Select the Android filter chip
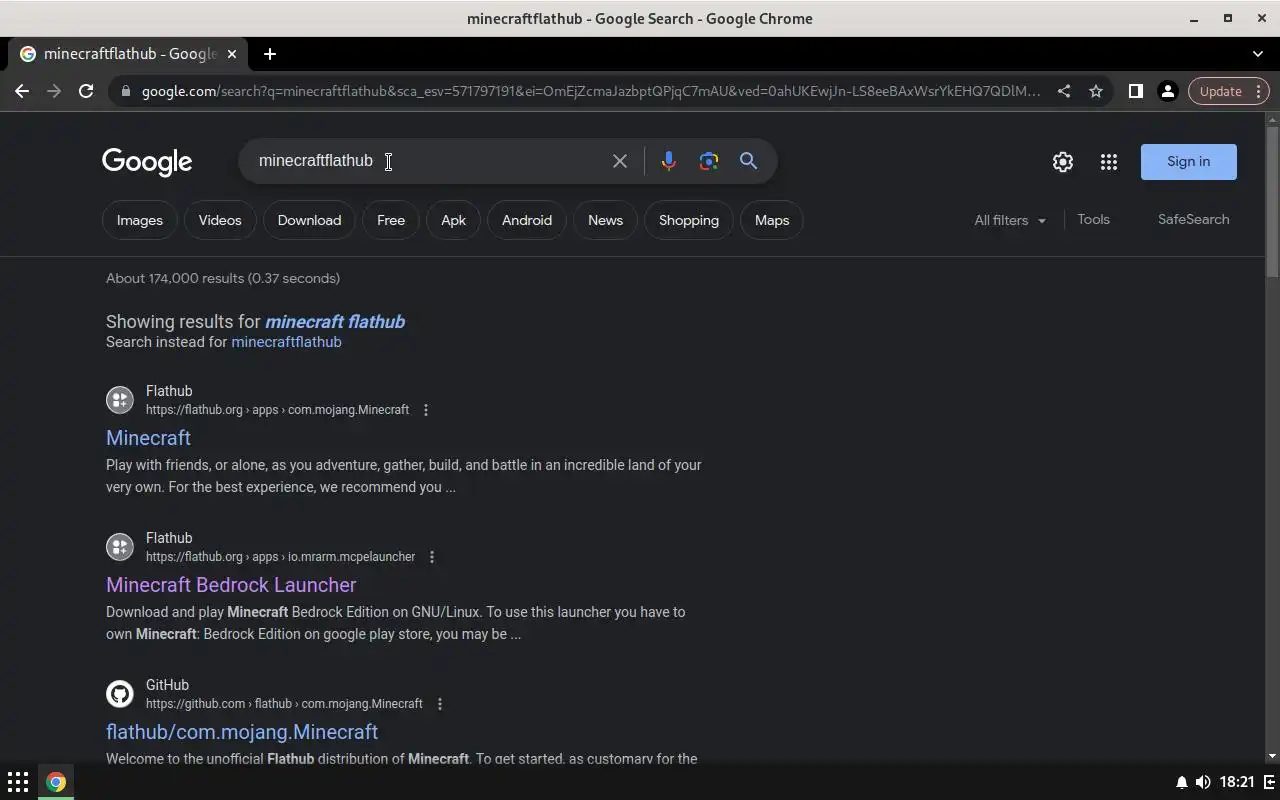The width and height of the screenshot is (1280, 800). 527,220
